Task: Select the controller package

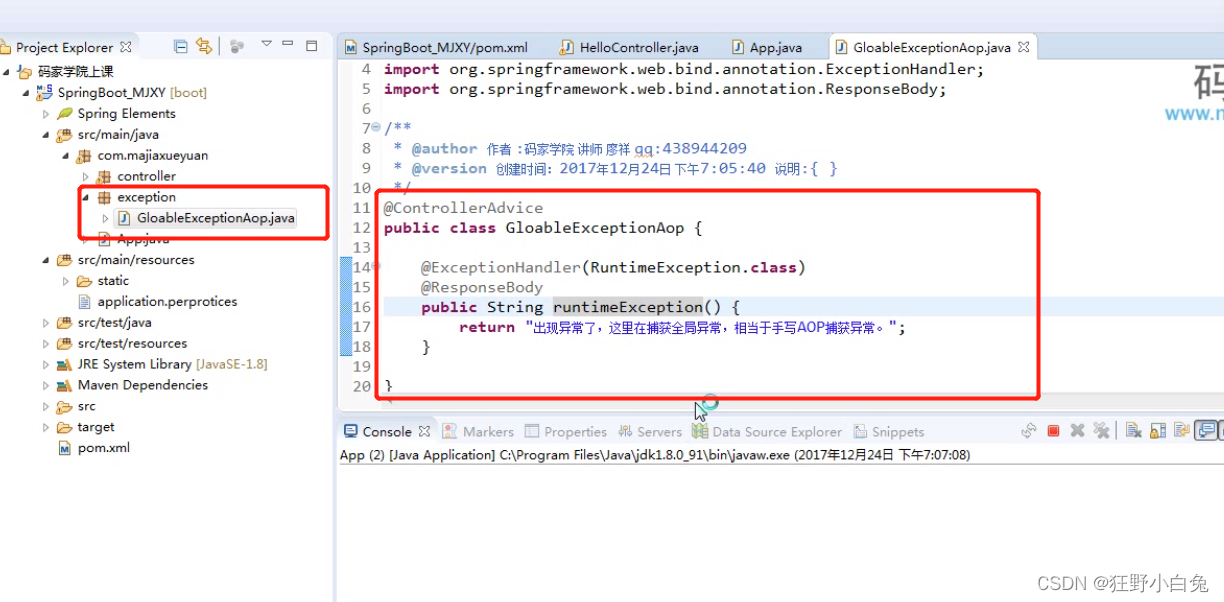Action: point(136,176)
